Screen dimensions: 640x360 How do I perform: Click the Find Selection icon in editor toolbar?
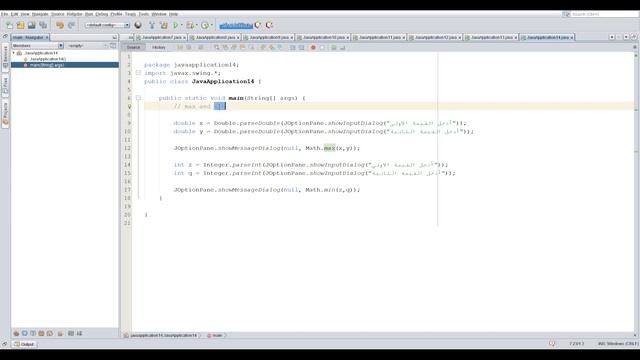click(x=217, y=48)
